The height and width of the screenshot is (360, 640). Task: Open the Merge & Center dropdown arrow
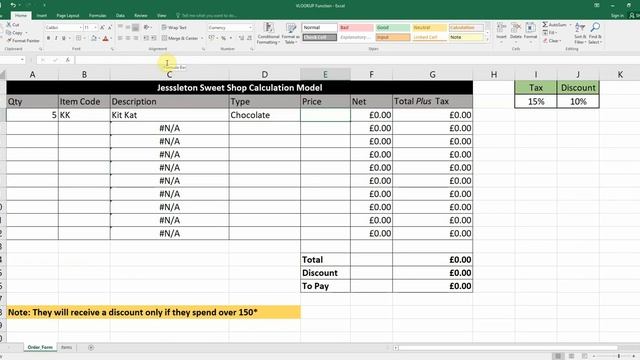click(202, 38)
